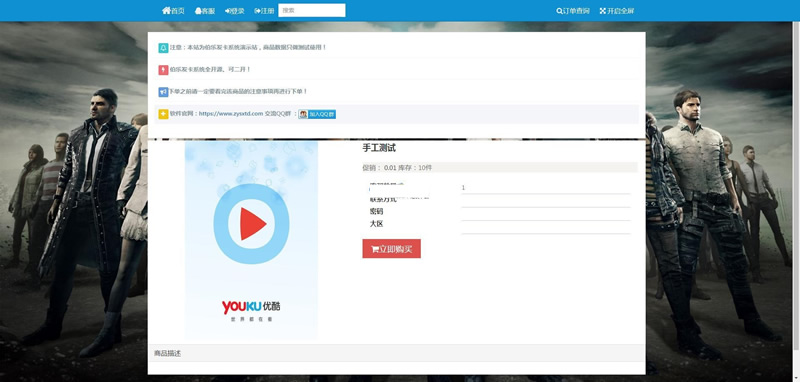Click the Youku product image
The height and width of the screenshot is (382, 800).
(251, 240)
